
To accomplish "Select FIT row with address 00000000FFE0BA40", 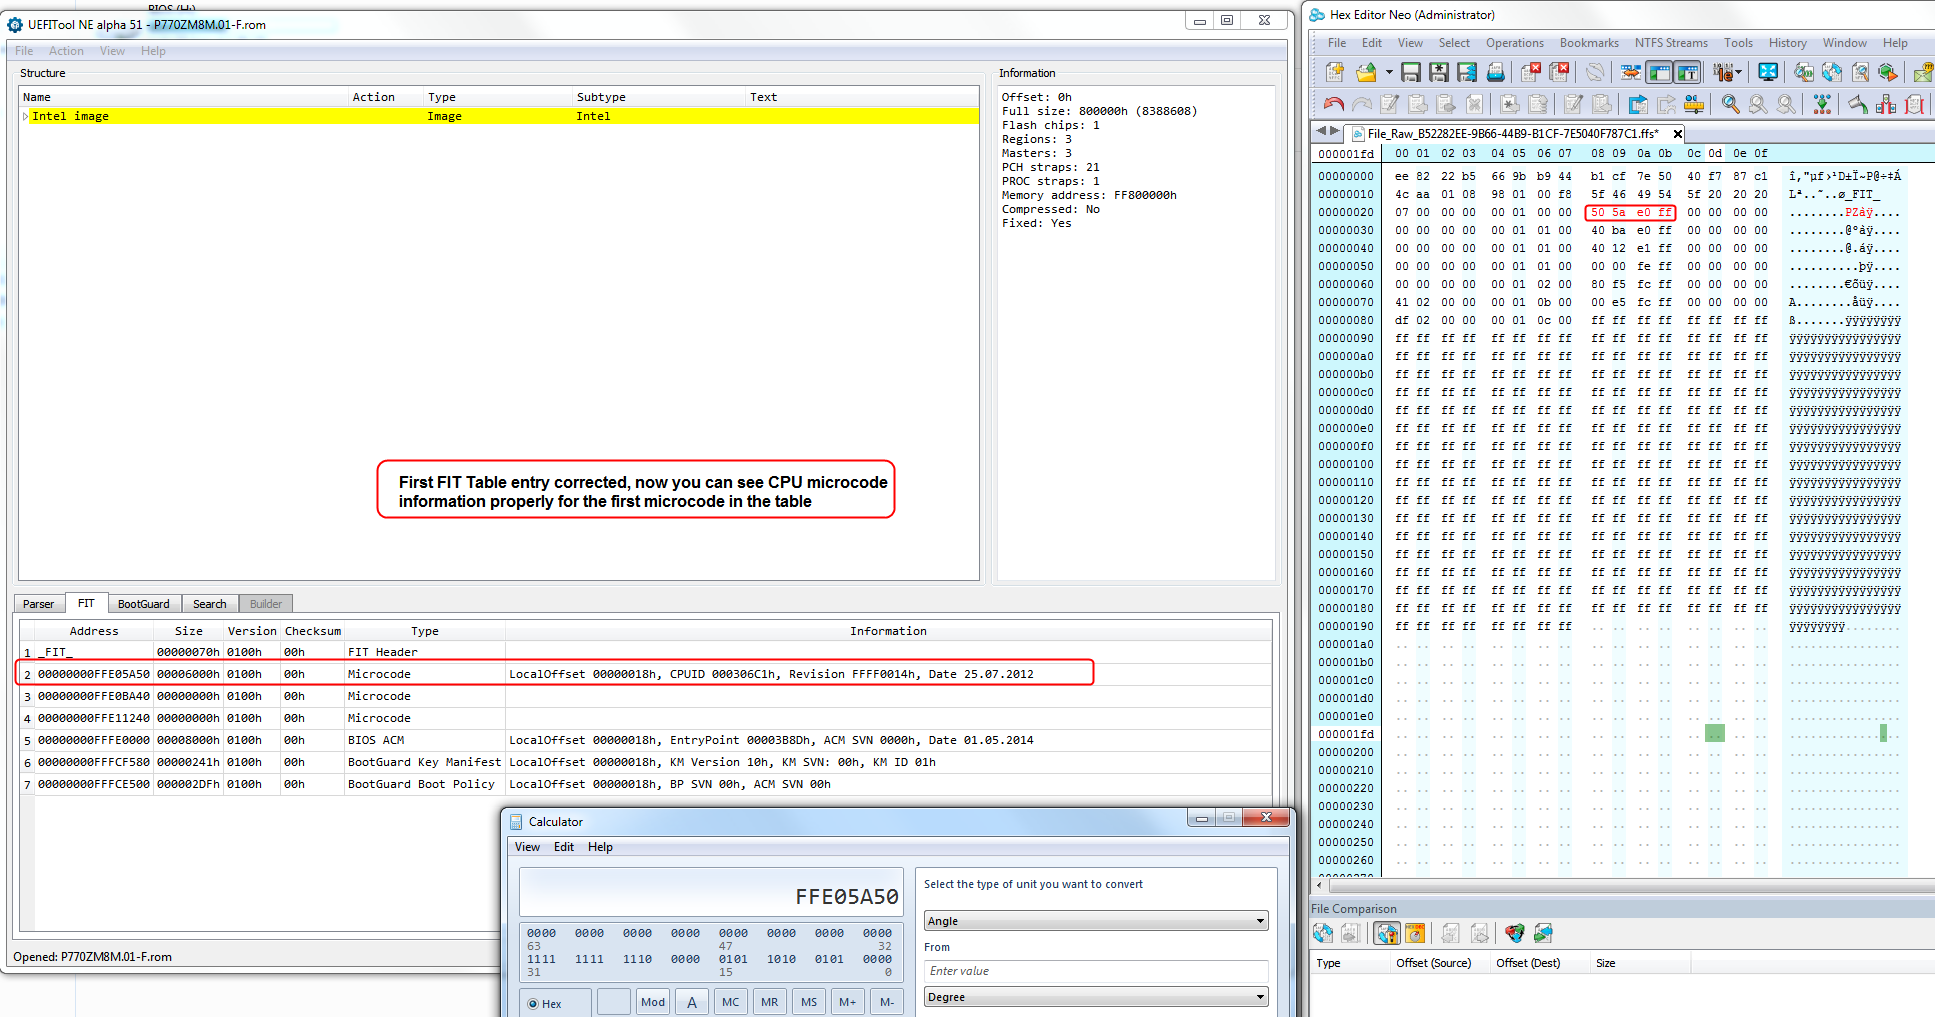I will coord(645,696).
